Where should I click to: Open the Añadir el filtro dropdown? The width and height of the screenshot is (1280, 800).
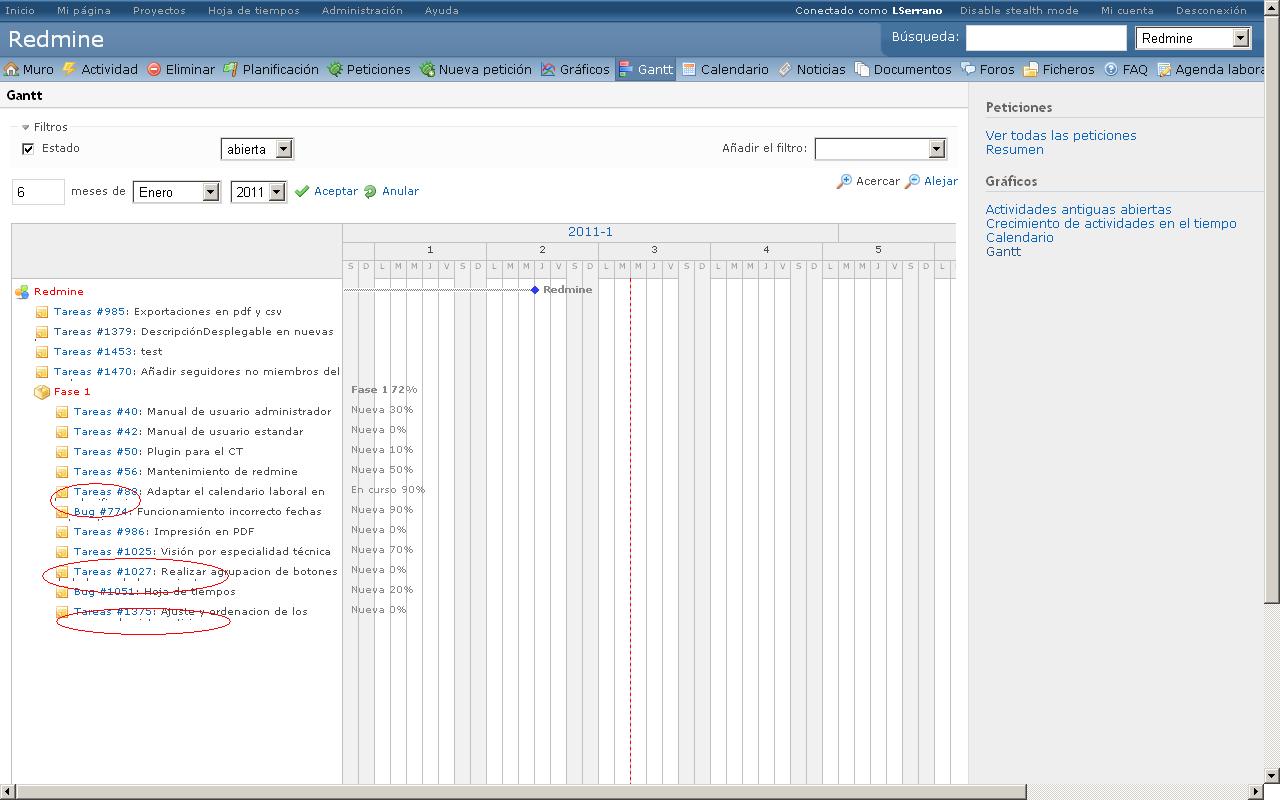tap(880, 149)
